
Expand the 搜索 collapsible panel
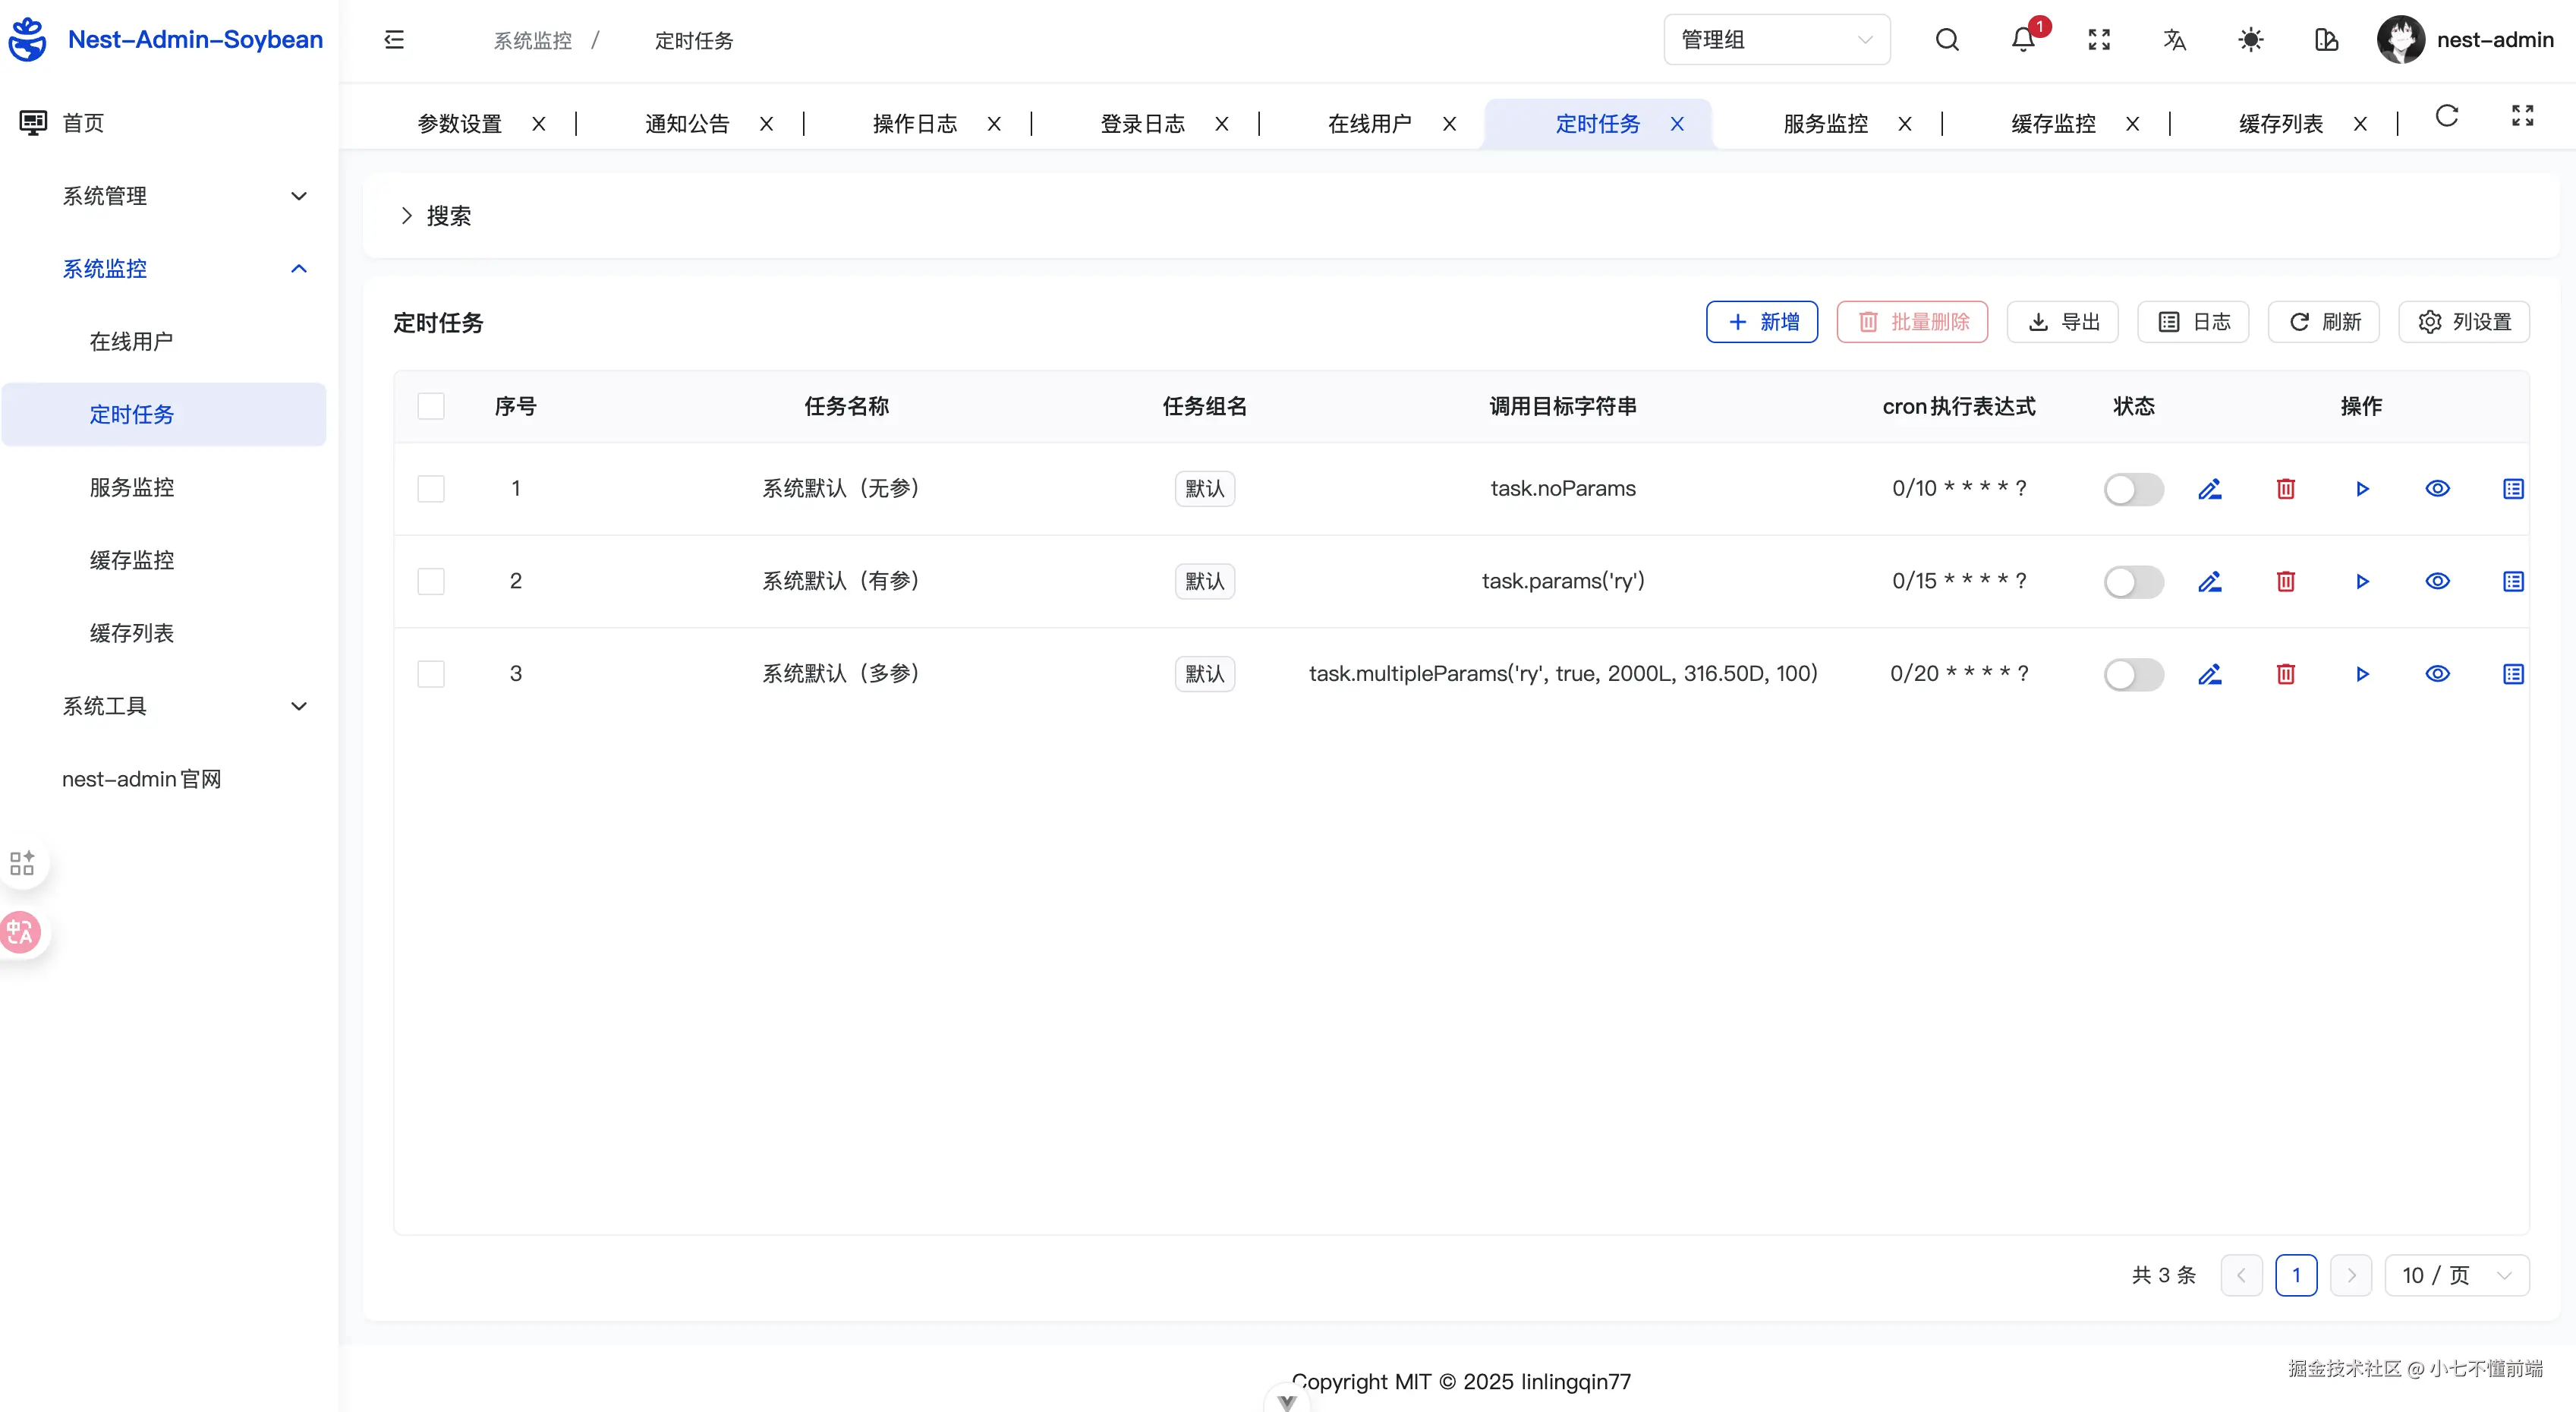(436, 216)
